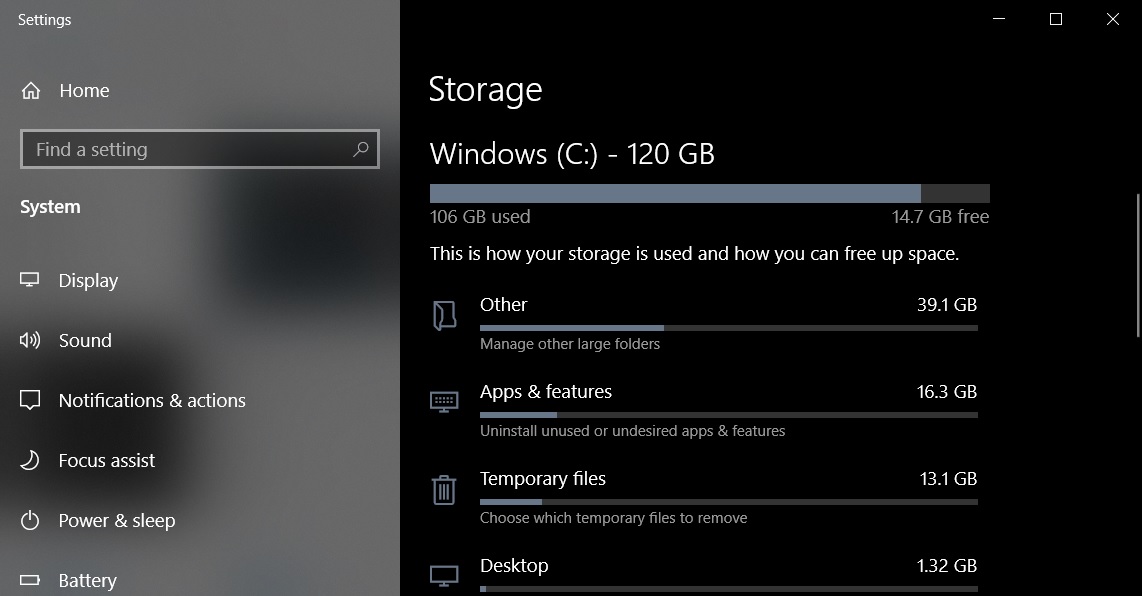Choose which temporary files to remove
This screenshot has height=596, width=1142.
coord(612,517)
